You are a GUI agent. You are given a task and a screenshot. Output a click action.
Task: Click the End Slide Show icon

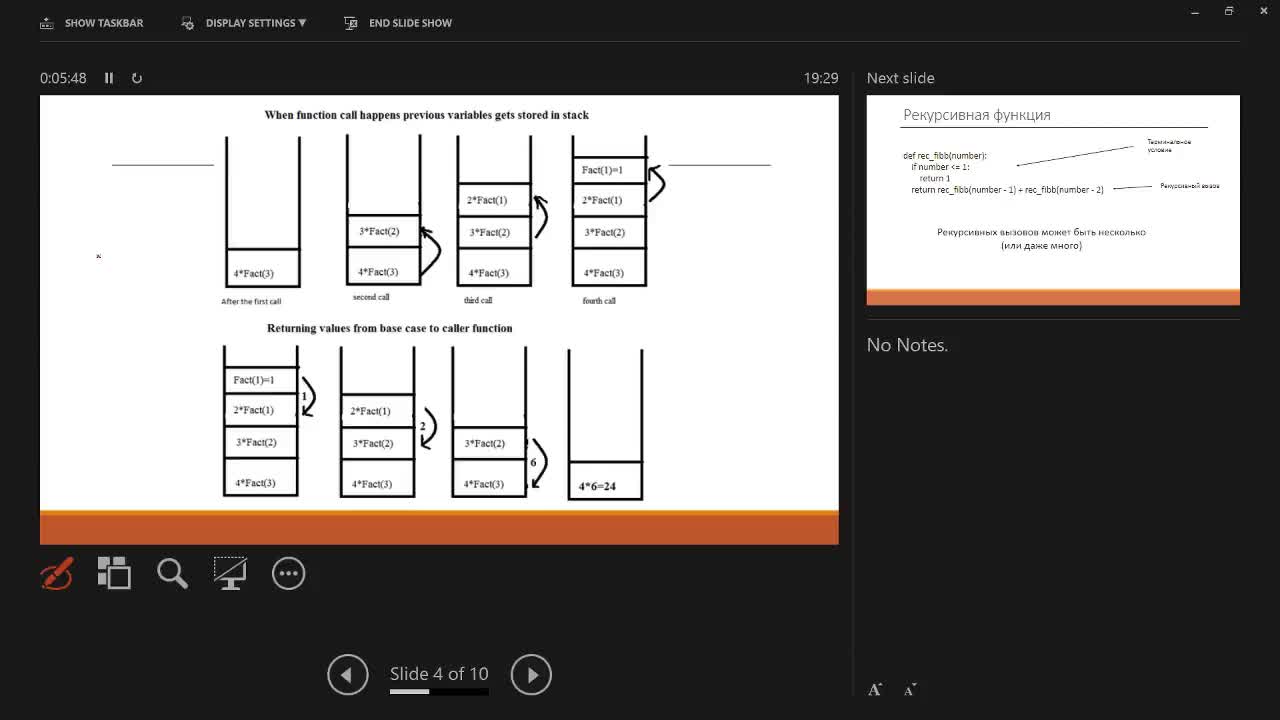pos(350,23)
